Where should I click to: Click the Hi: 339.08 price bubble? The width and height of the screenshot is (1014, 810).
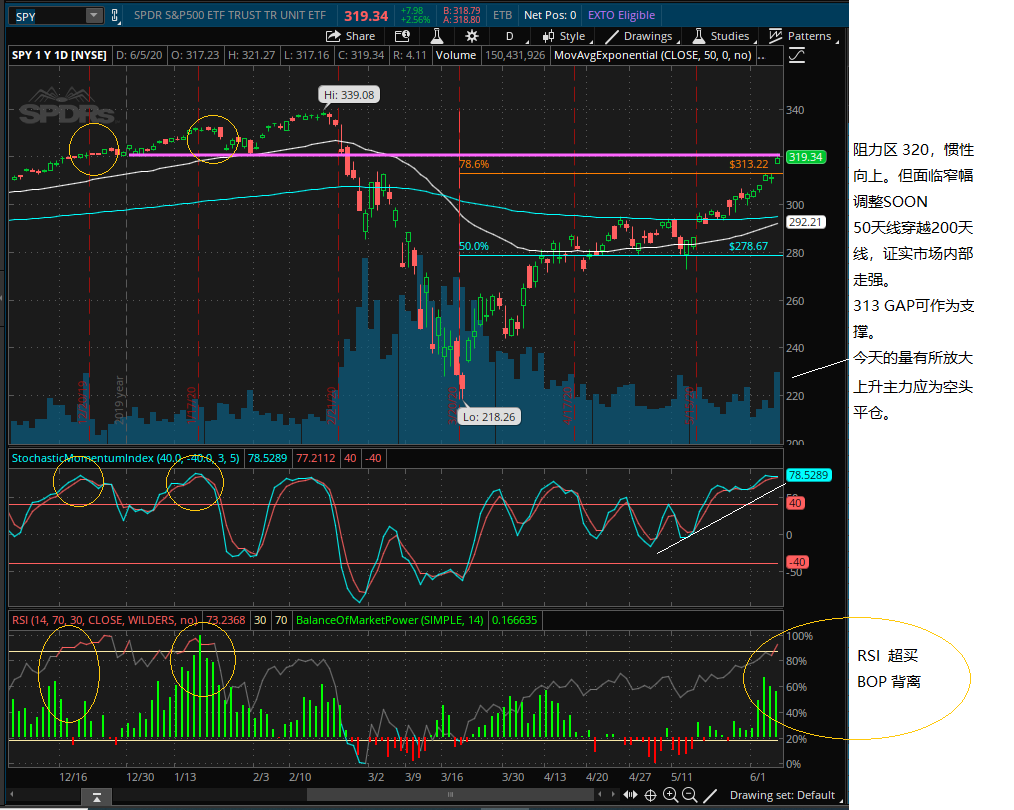(x=349, y=95)
